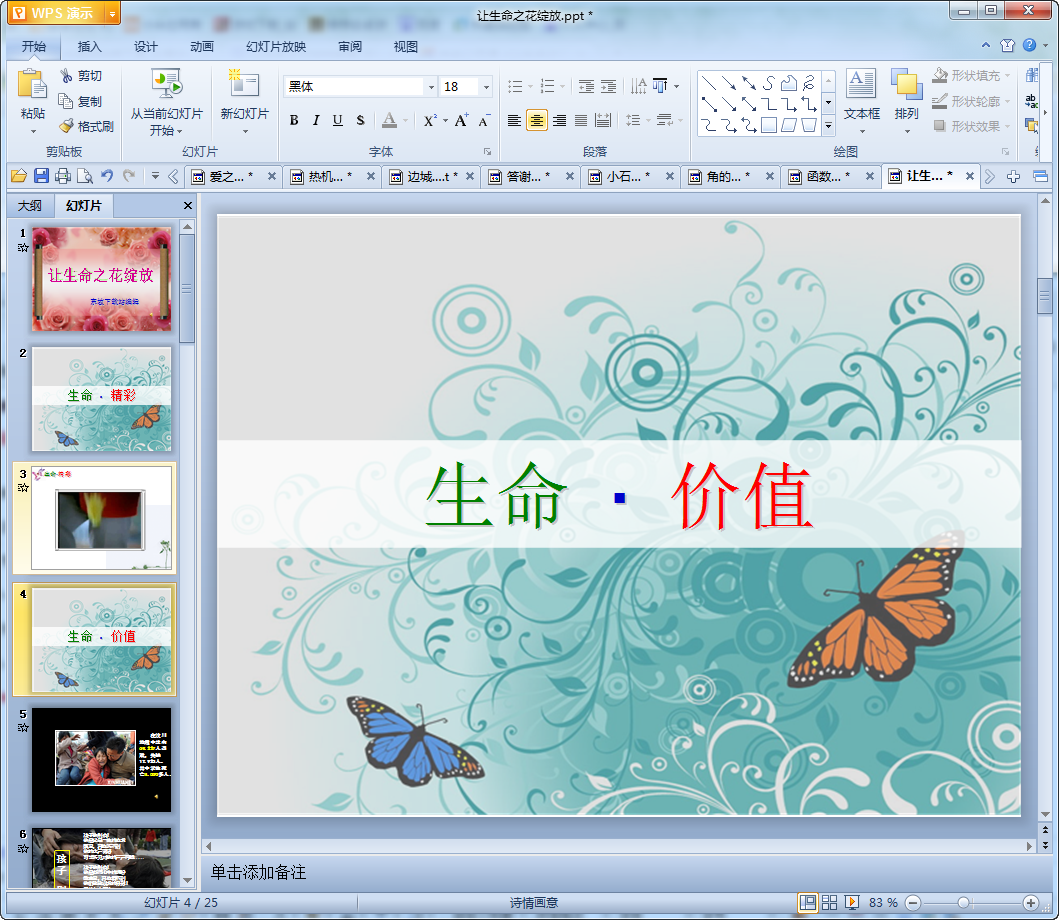Switch to the Outline (大纲) panel tab
The image size is (1059, 920).
pyautogui.click(x=30, y=206)
